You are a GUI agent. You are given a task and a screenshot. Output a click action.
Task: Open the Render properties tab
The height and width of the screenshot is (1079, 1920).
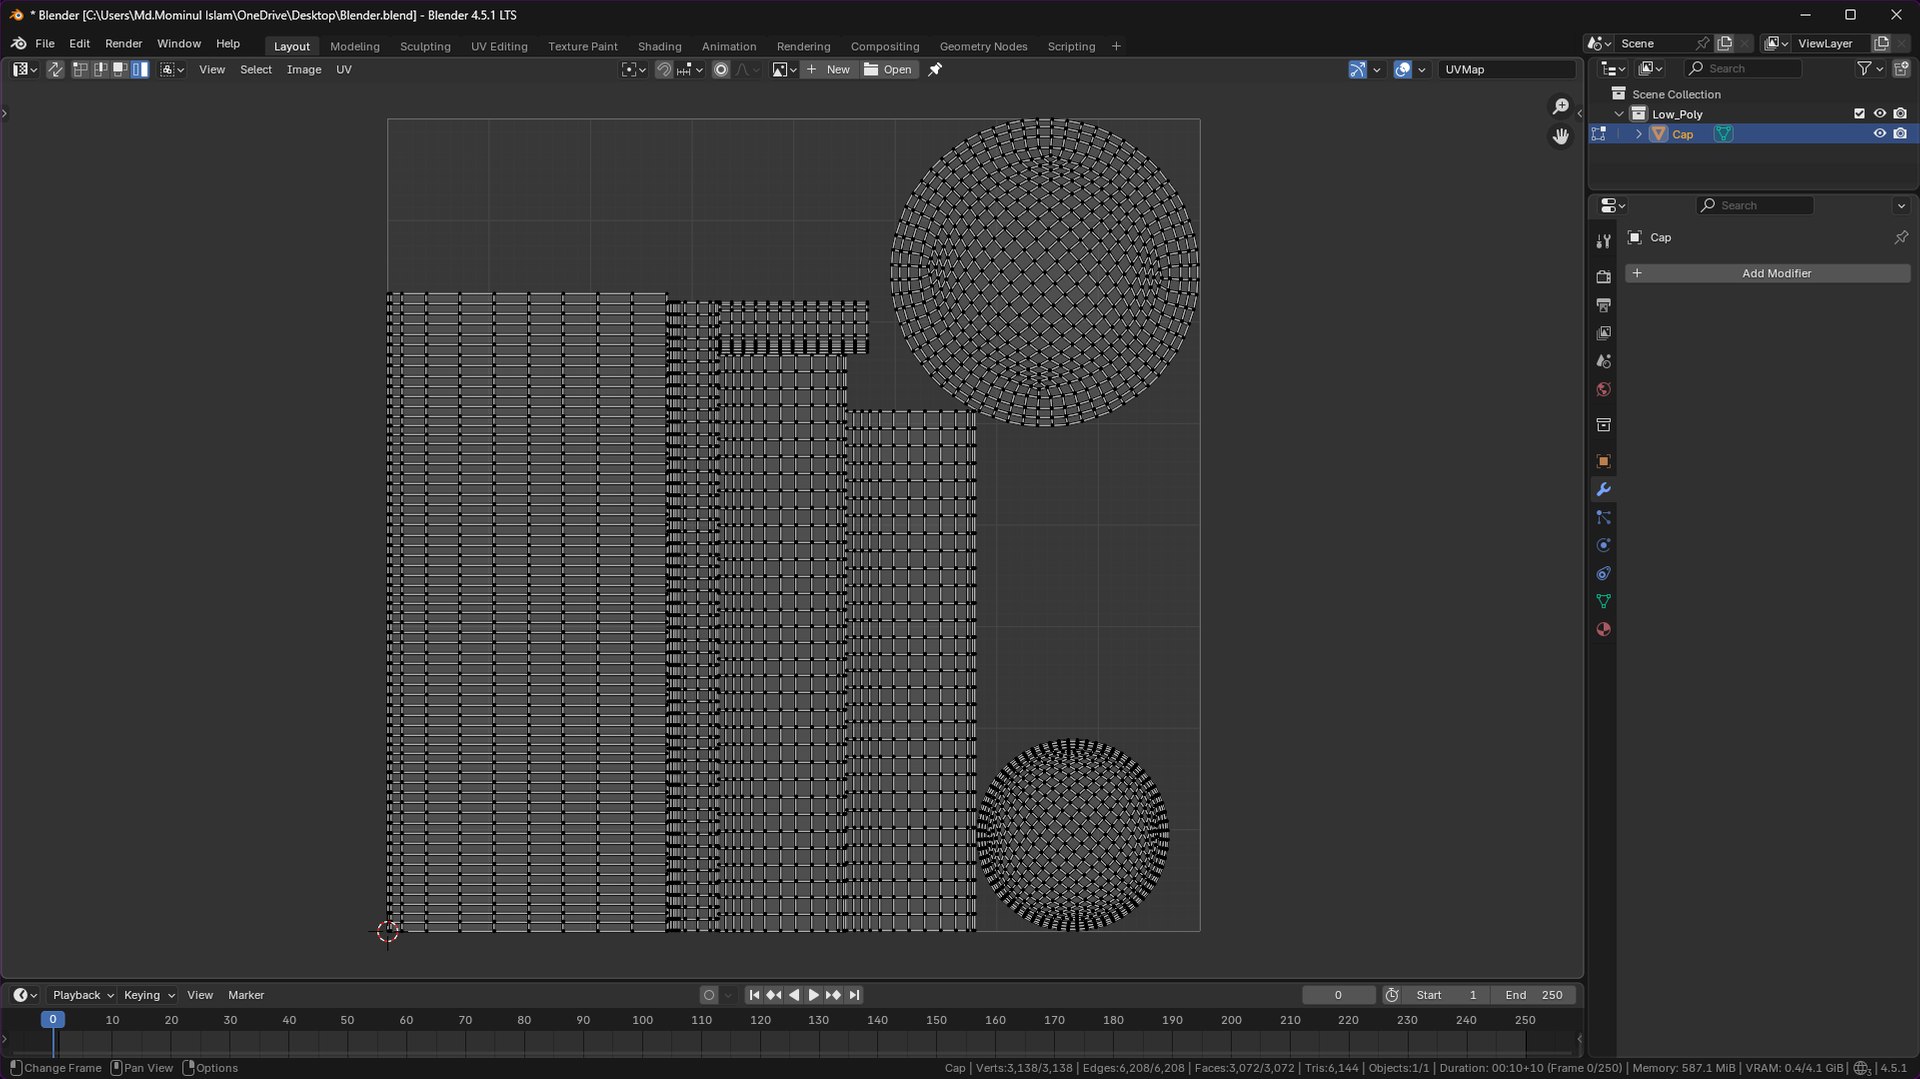click(1603, 277)
